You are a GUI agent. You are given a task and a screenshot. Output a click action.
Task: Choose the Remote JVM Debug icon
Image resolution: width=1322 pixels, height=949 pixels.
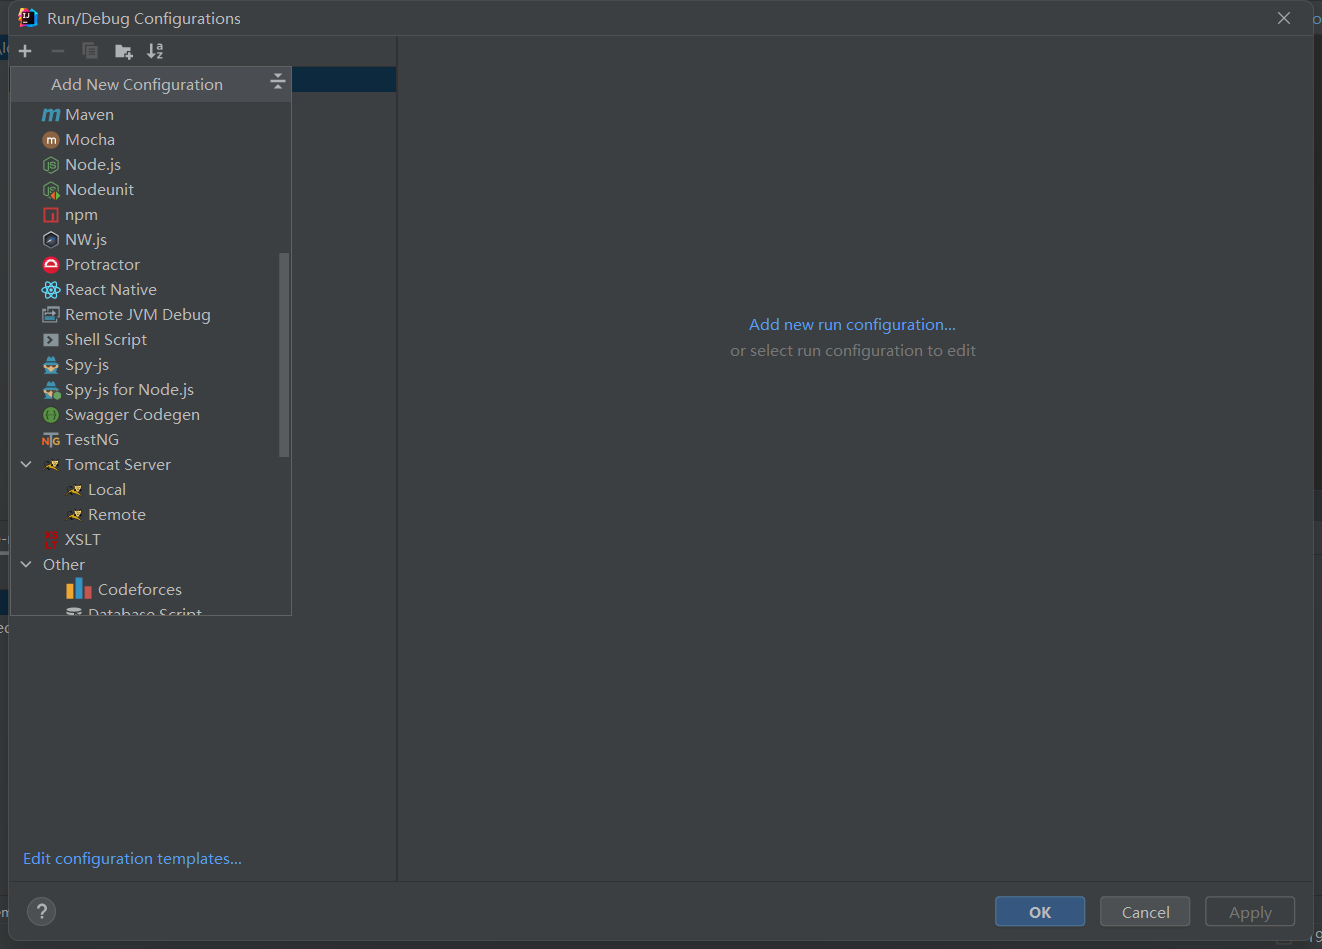pyautogui.click(x=51, y=315)
